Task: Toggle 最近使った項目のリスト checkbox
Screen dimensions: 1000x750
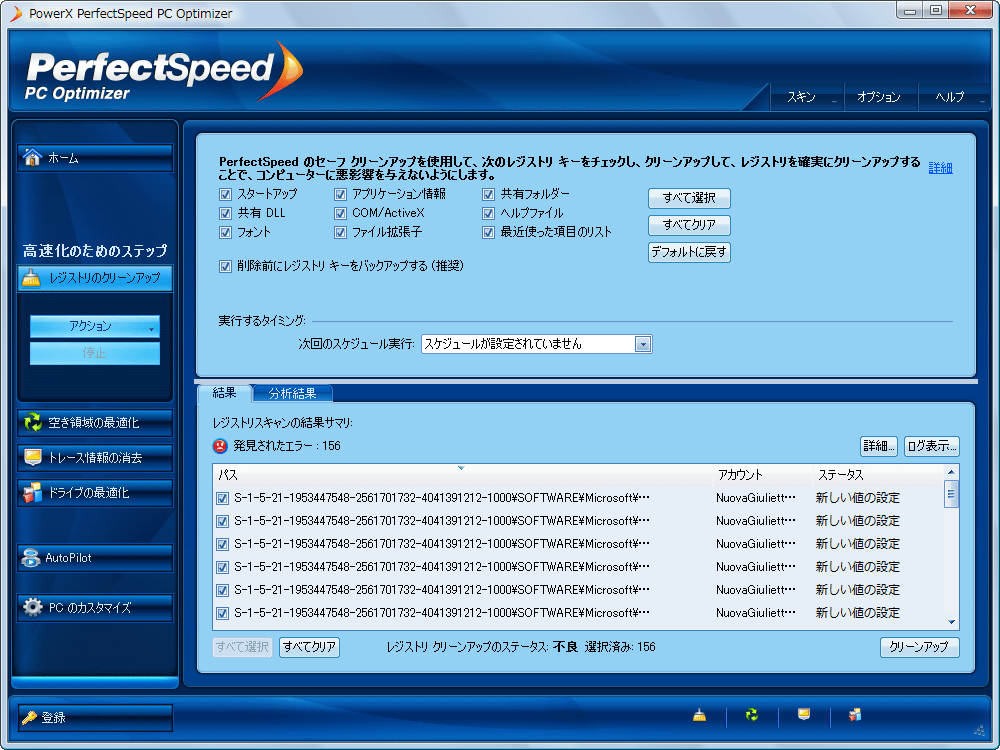Action: coord(489,232)
